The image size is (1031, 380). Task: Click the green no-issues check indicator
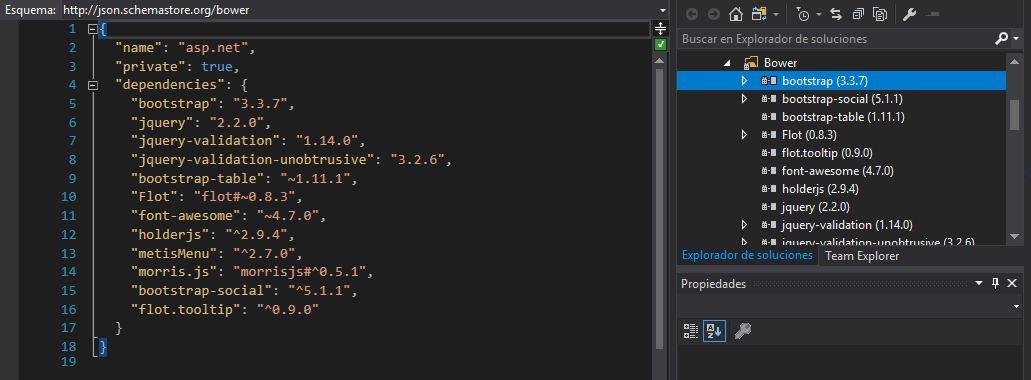(660, 44)
